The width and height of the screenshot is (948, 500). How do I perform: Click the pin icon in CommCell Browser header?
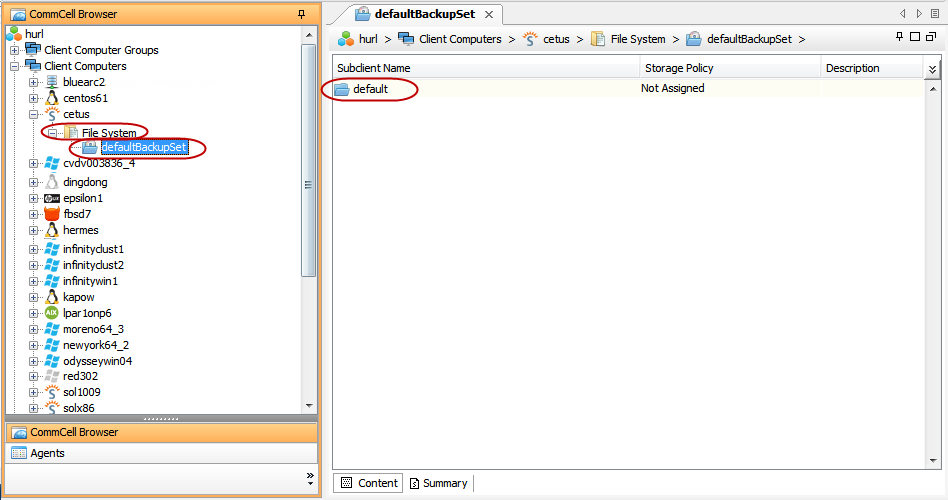(x=302, y=14)
